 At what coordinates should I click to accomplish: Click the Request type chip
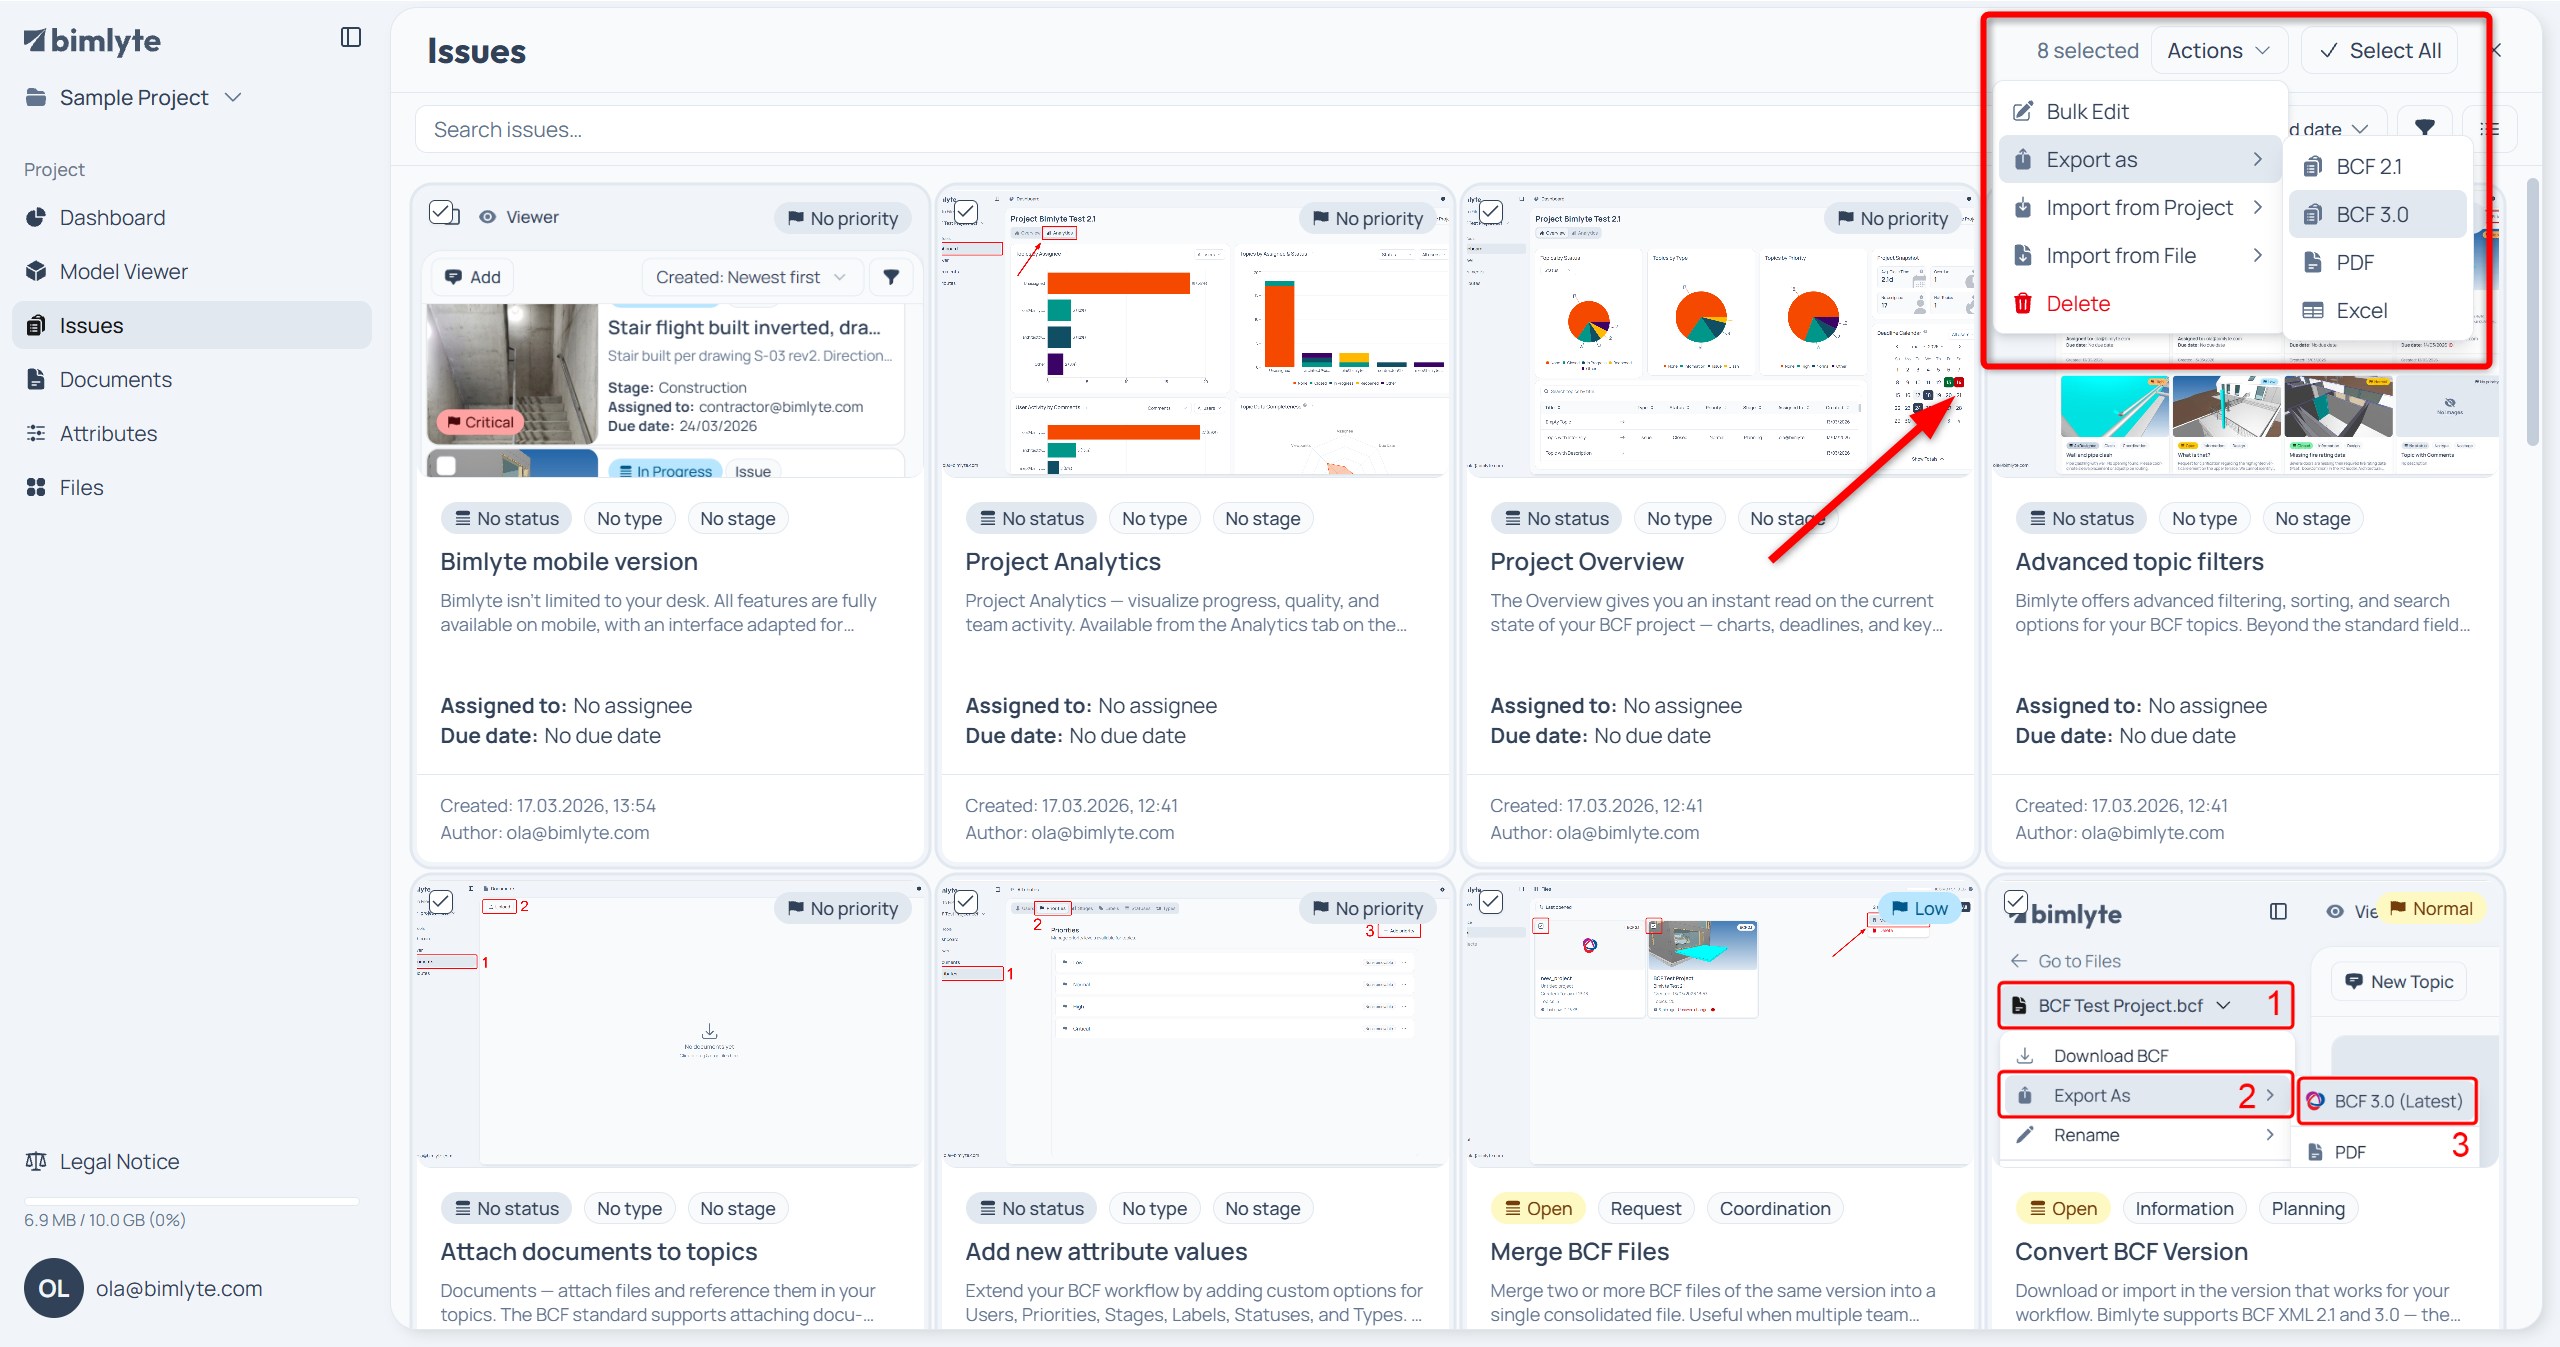[1646, 1209]
